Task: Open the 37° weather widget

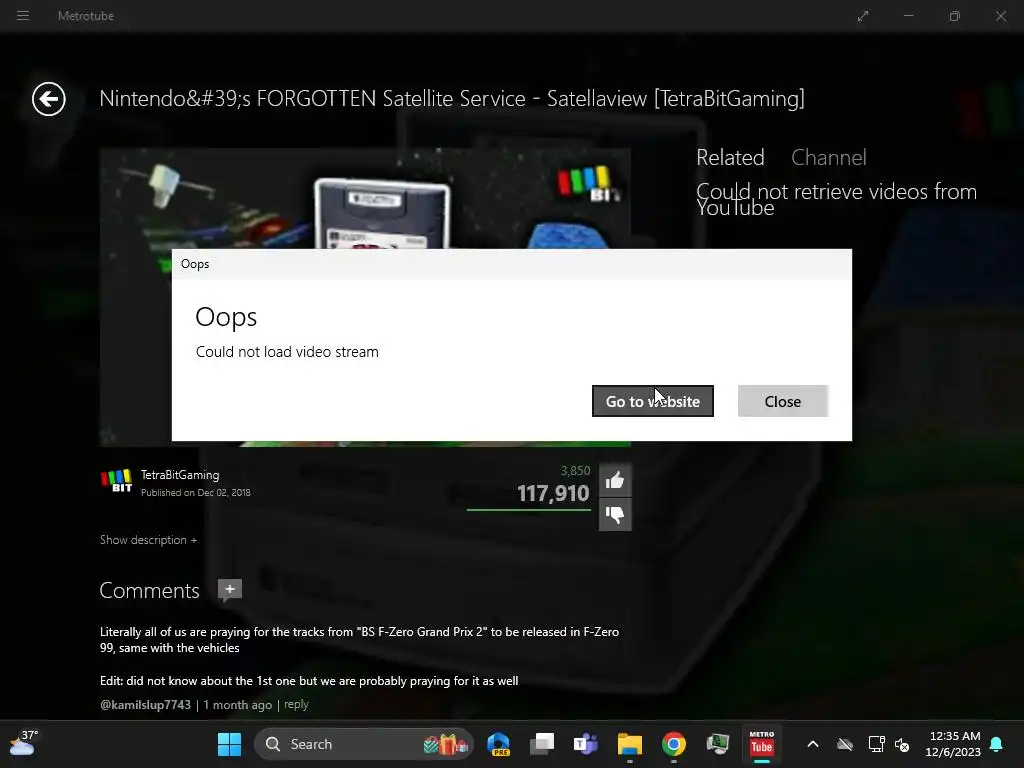Action: [24, 743]
